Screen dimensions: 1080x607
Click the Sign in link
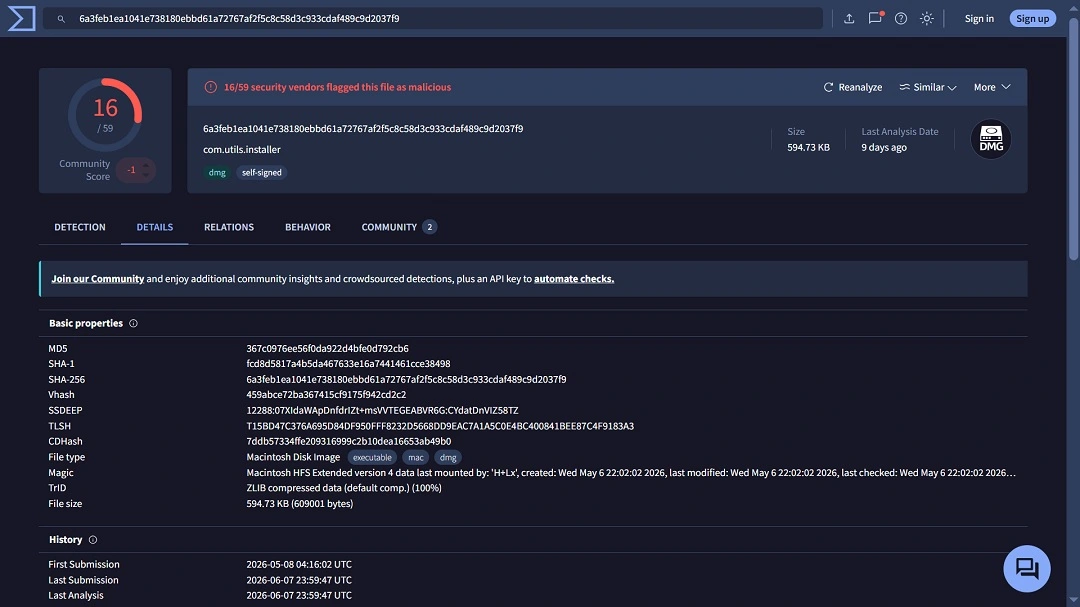point(979,19)
